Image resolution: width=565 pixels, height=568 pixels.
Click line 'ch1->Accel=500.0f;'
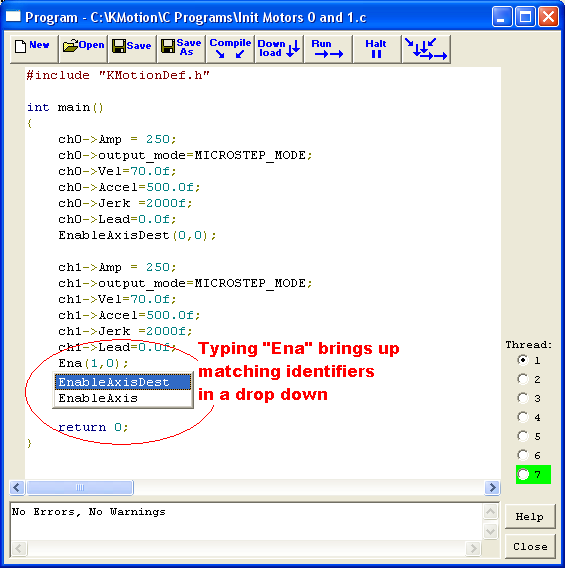129,315
